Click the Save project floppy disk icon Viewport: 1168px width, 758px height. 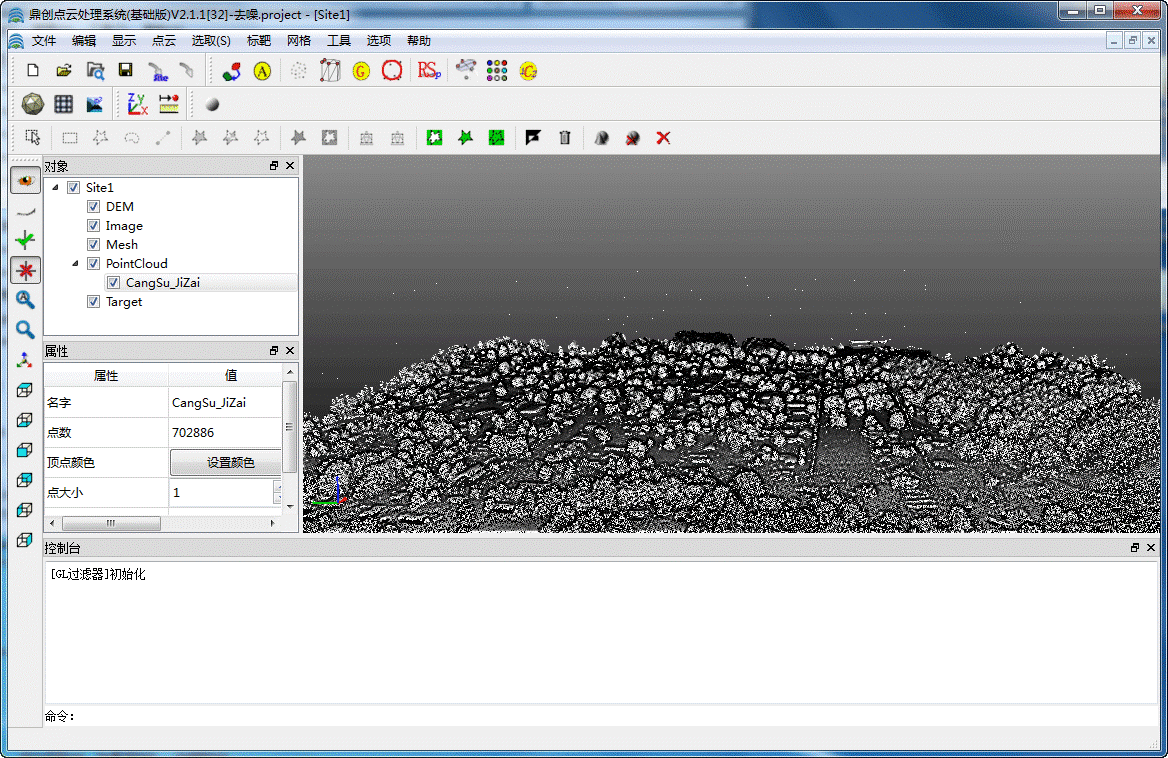(125, 71)
